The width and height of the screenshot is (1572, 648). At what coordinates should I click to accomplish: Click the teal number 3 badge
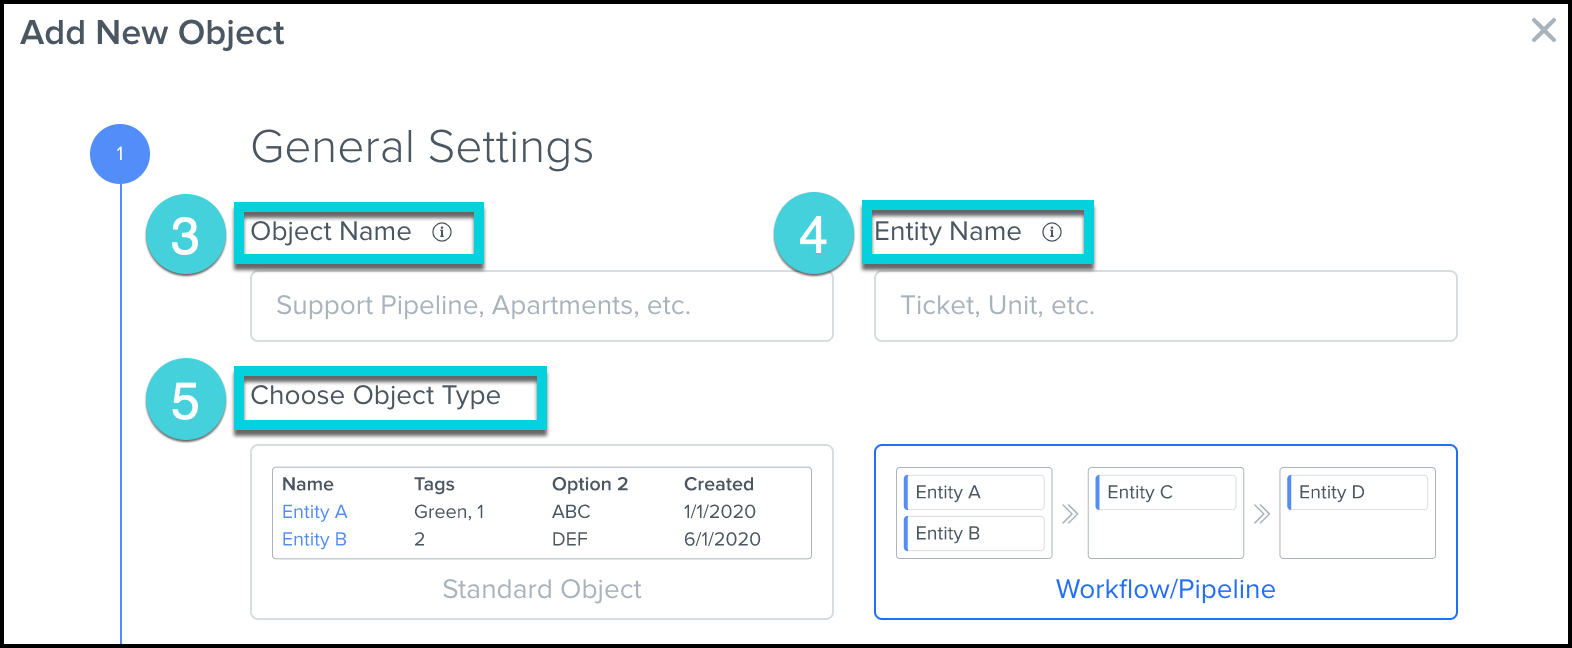coord(185,236)
